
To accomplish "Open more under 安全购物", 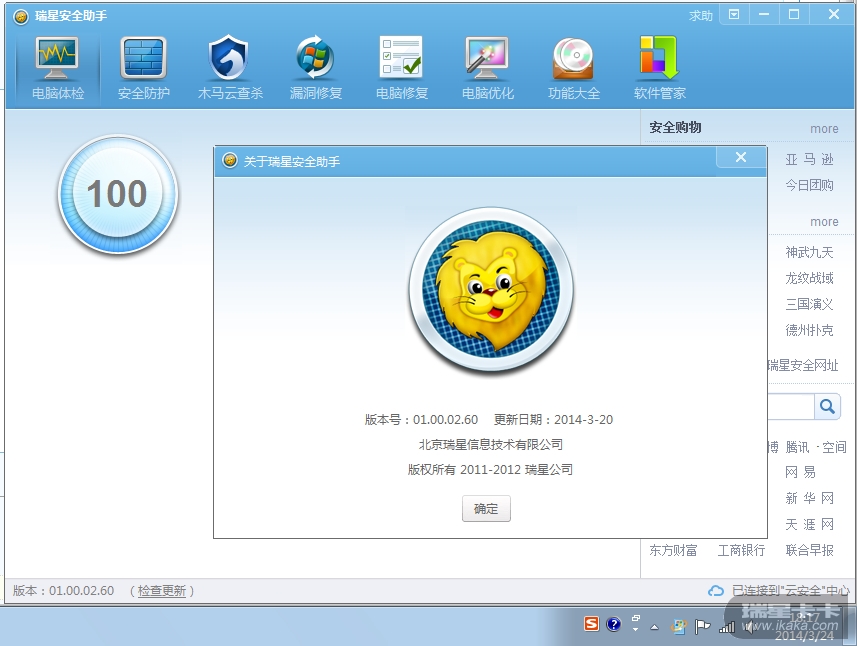I will [824, 129].
